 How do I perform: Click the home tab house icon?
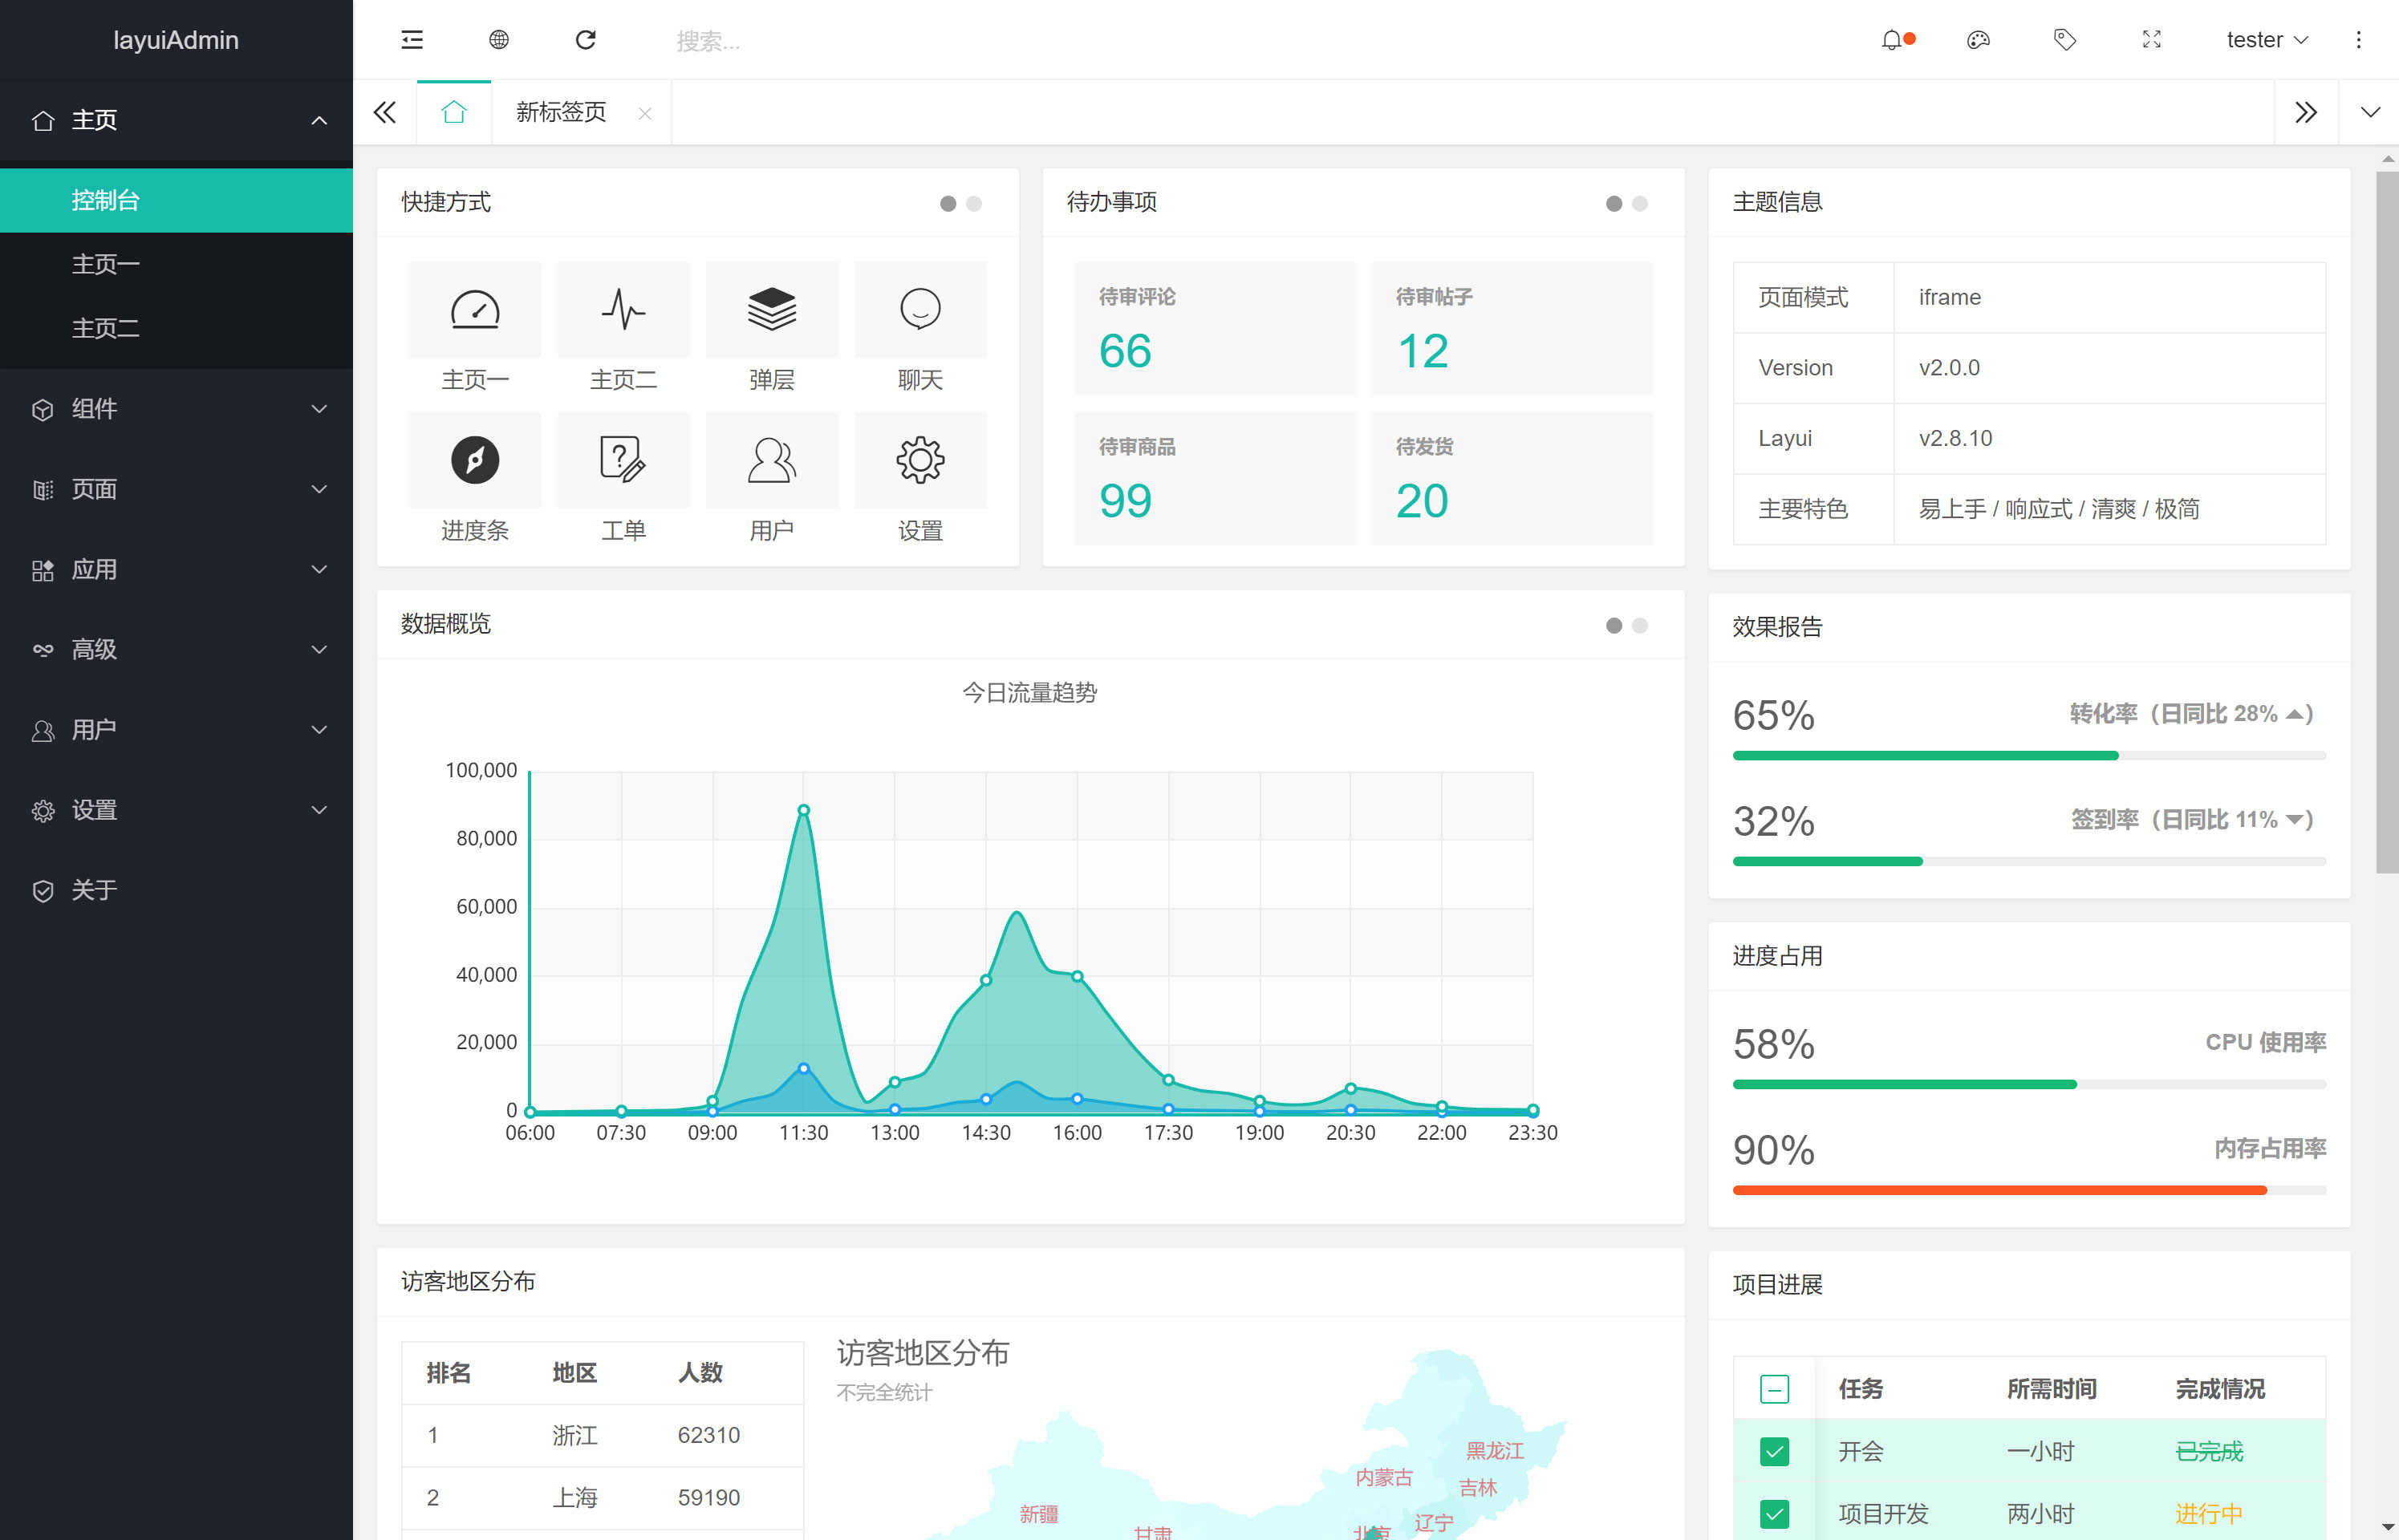(x=454, y=112)
